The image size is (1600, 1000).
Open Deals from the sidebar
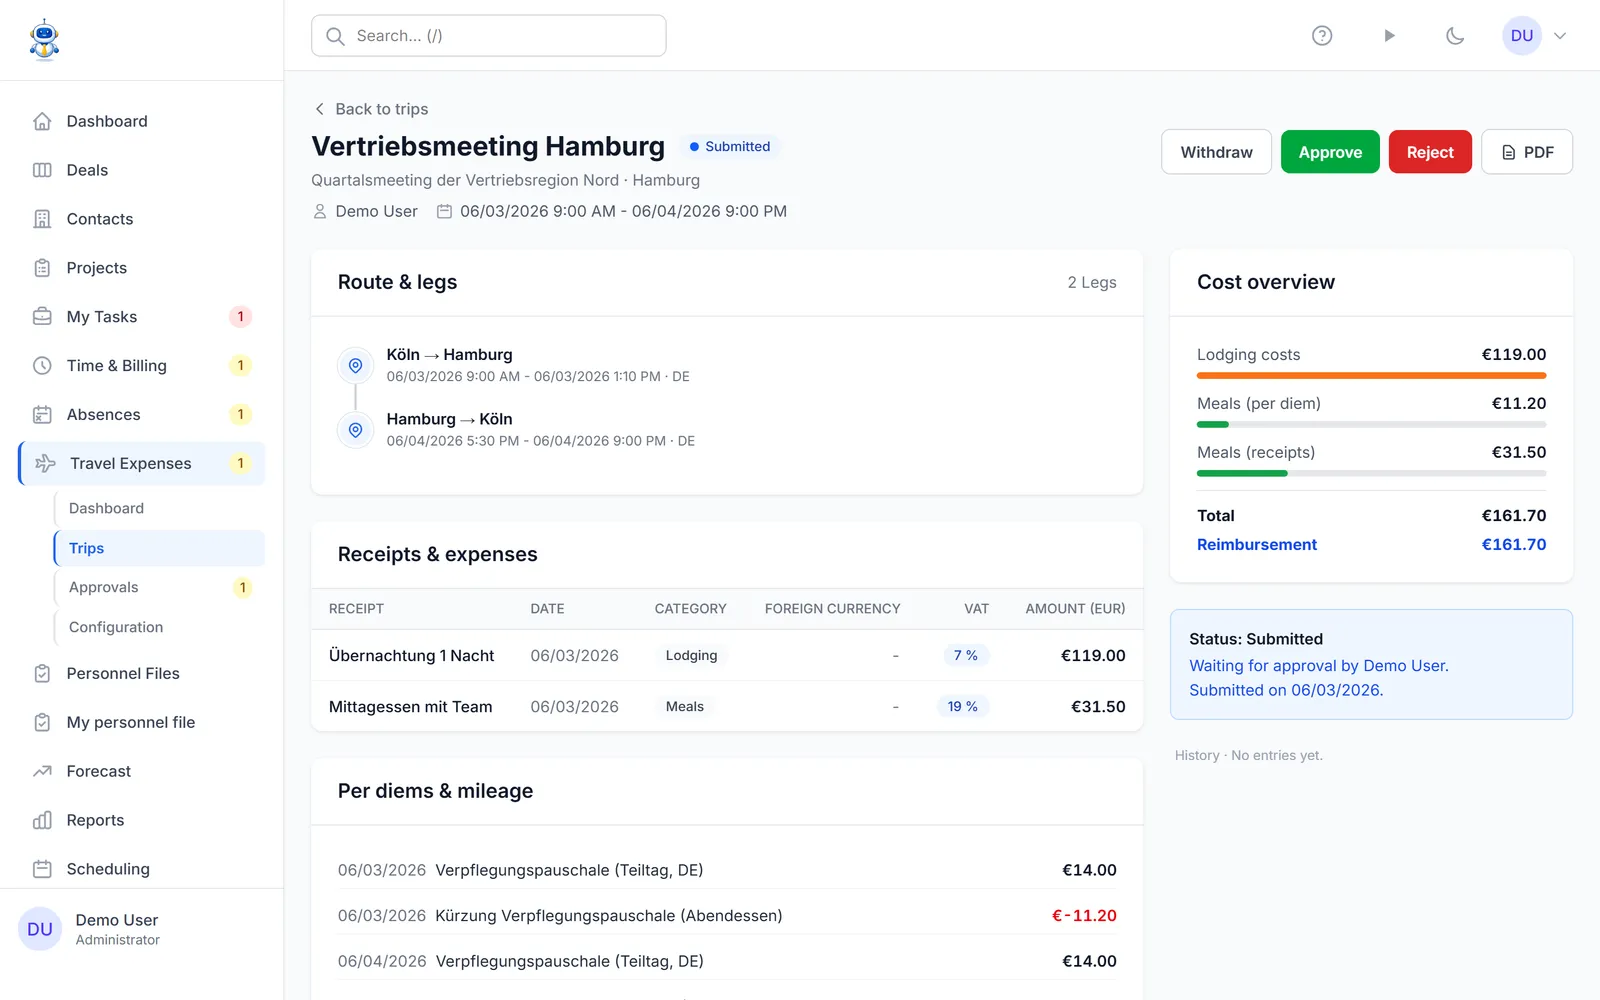click(142, 170)
